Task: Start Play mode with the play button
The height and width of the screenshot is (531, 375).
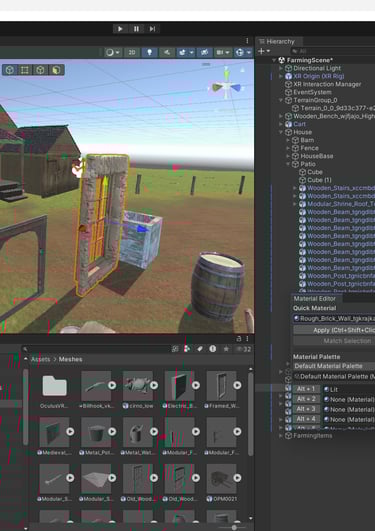Action: point(120,29)
